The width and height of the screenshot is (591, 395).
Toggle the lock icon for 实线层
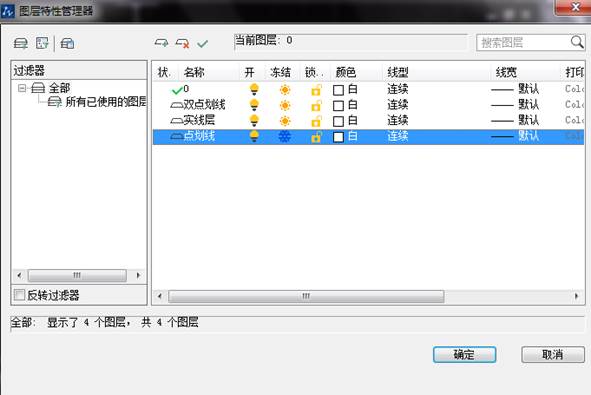pos(316,121)
